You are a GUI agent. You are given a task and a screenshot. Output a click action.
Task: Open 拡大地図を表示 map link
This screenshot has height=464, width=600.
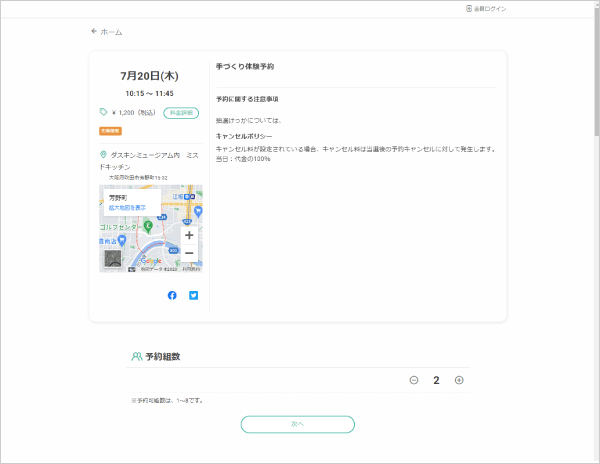click(x=127, y=208)
